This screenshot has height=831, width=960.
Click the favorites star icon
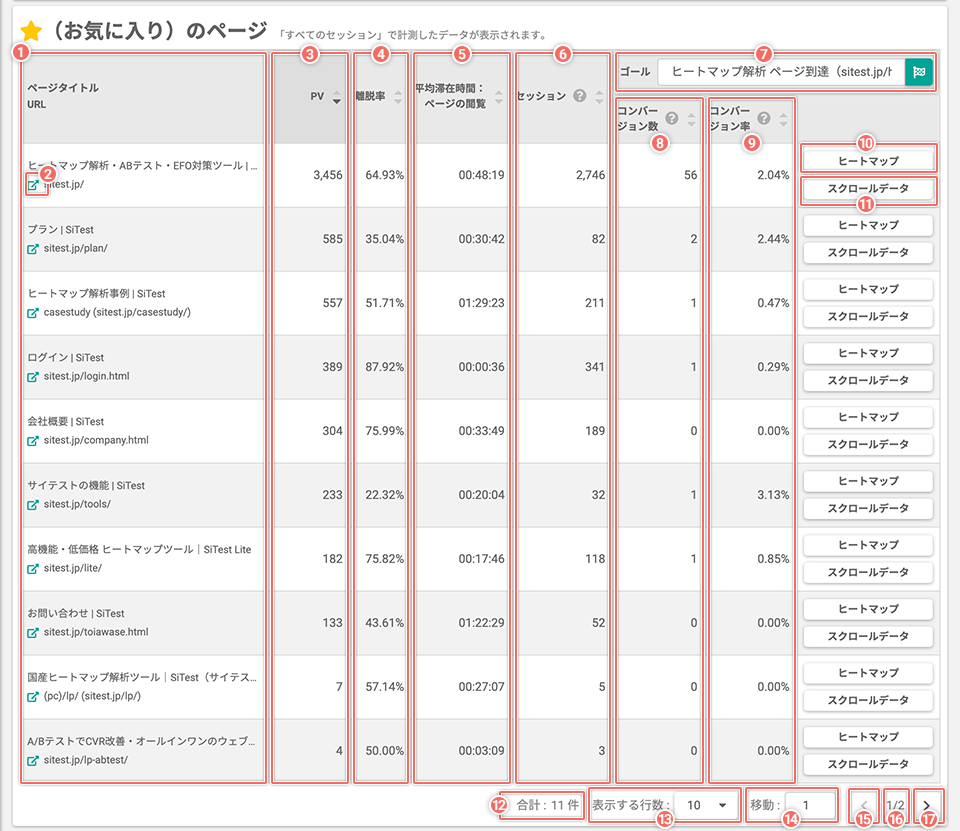(x=31, y=31)
